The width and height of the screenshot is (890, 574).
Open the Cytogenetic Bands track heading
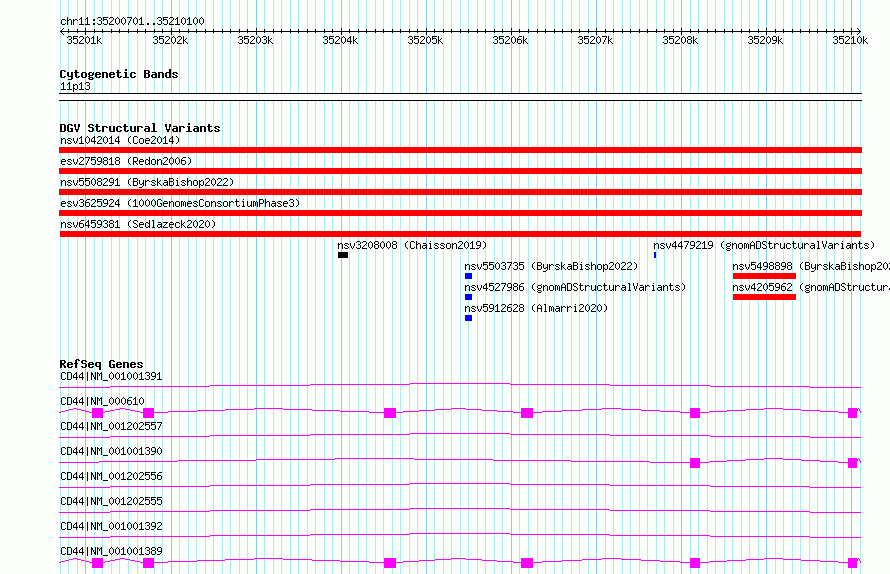tap(119, 74)
